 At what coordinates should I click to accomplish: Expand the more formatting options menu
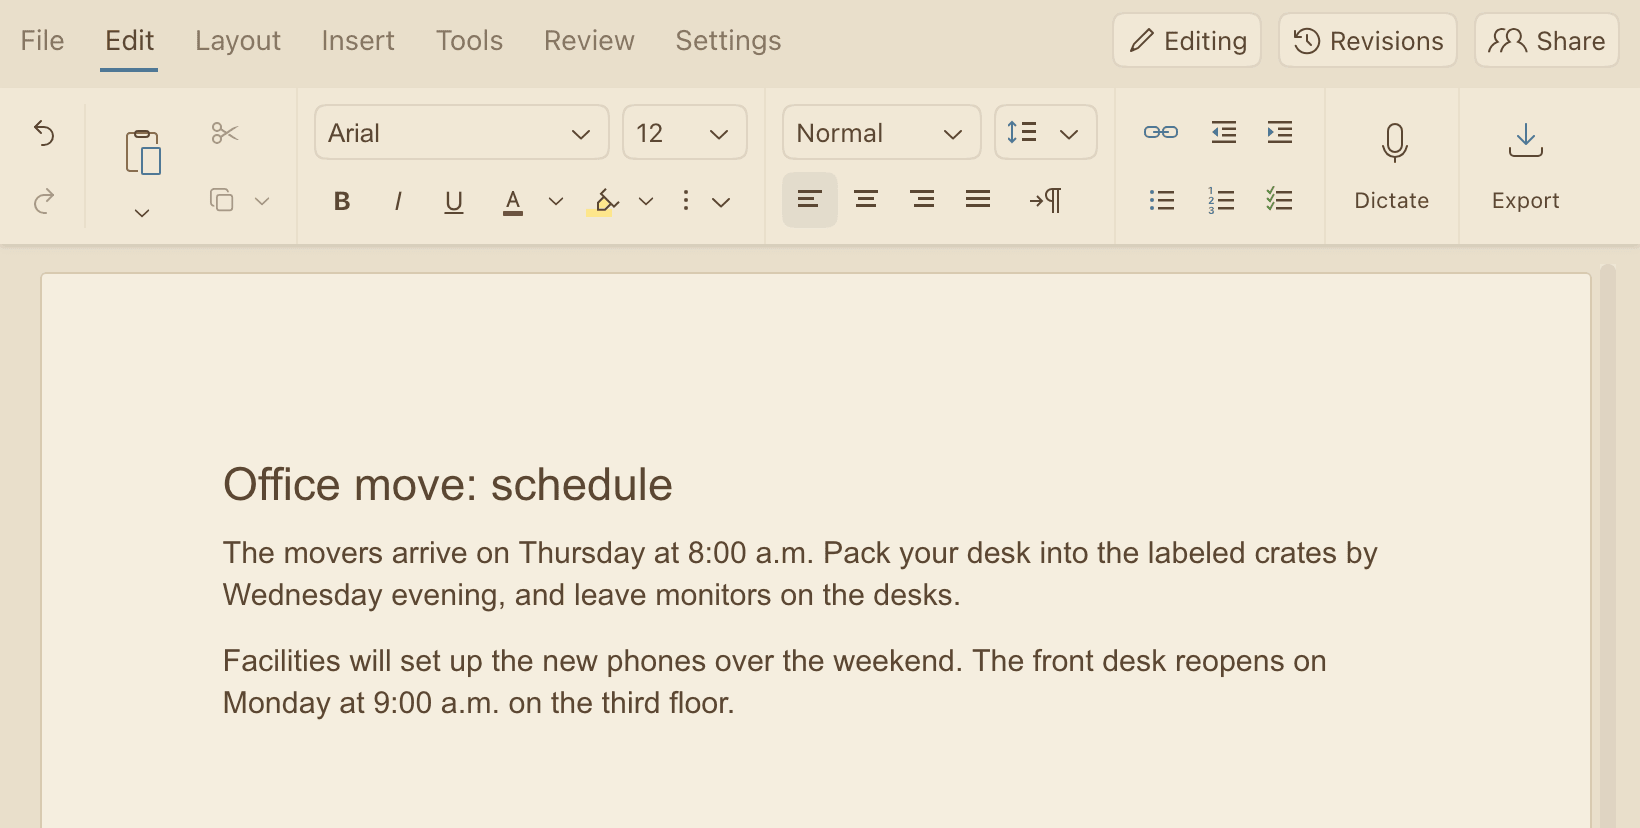[x=704, y=201]
